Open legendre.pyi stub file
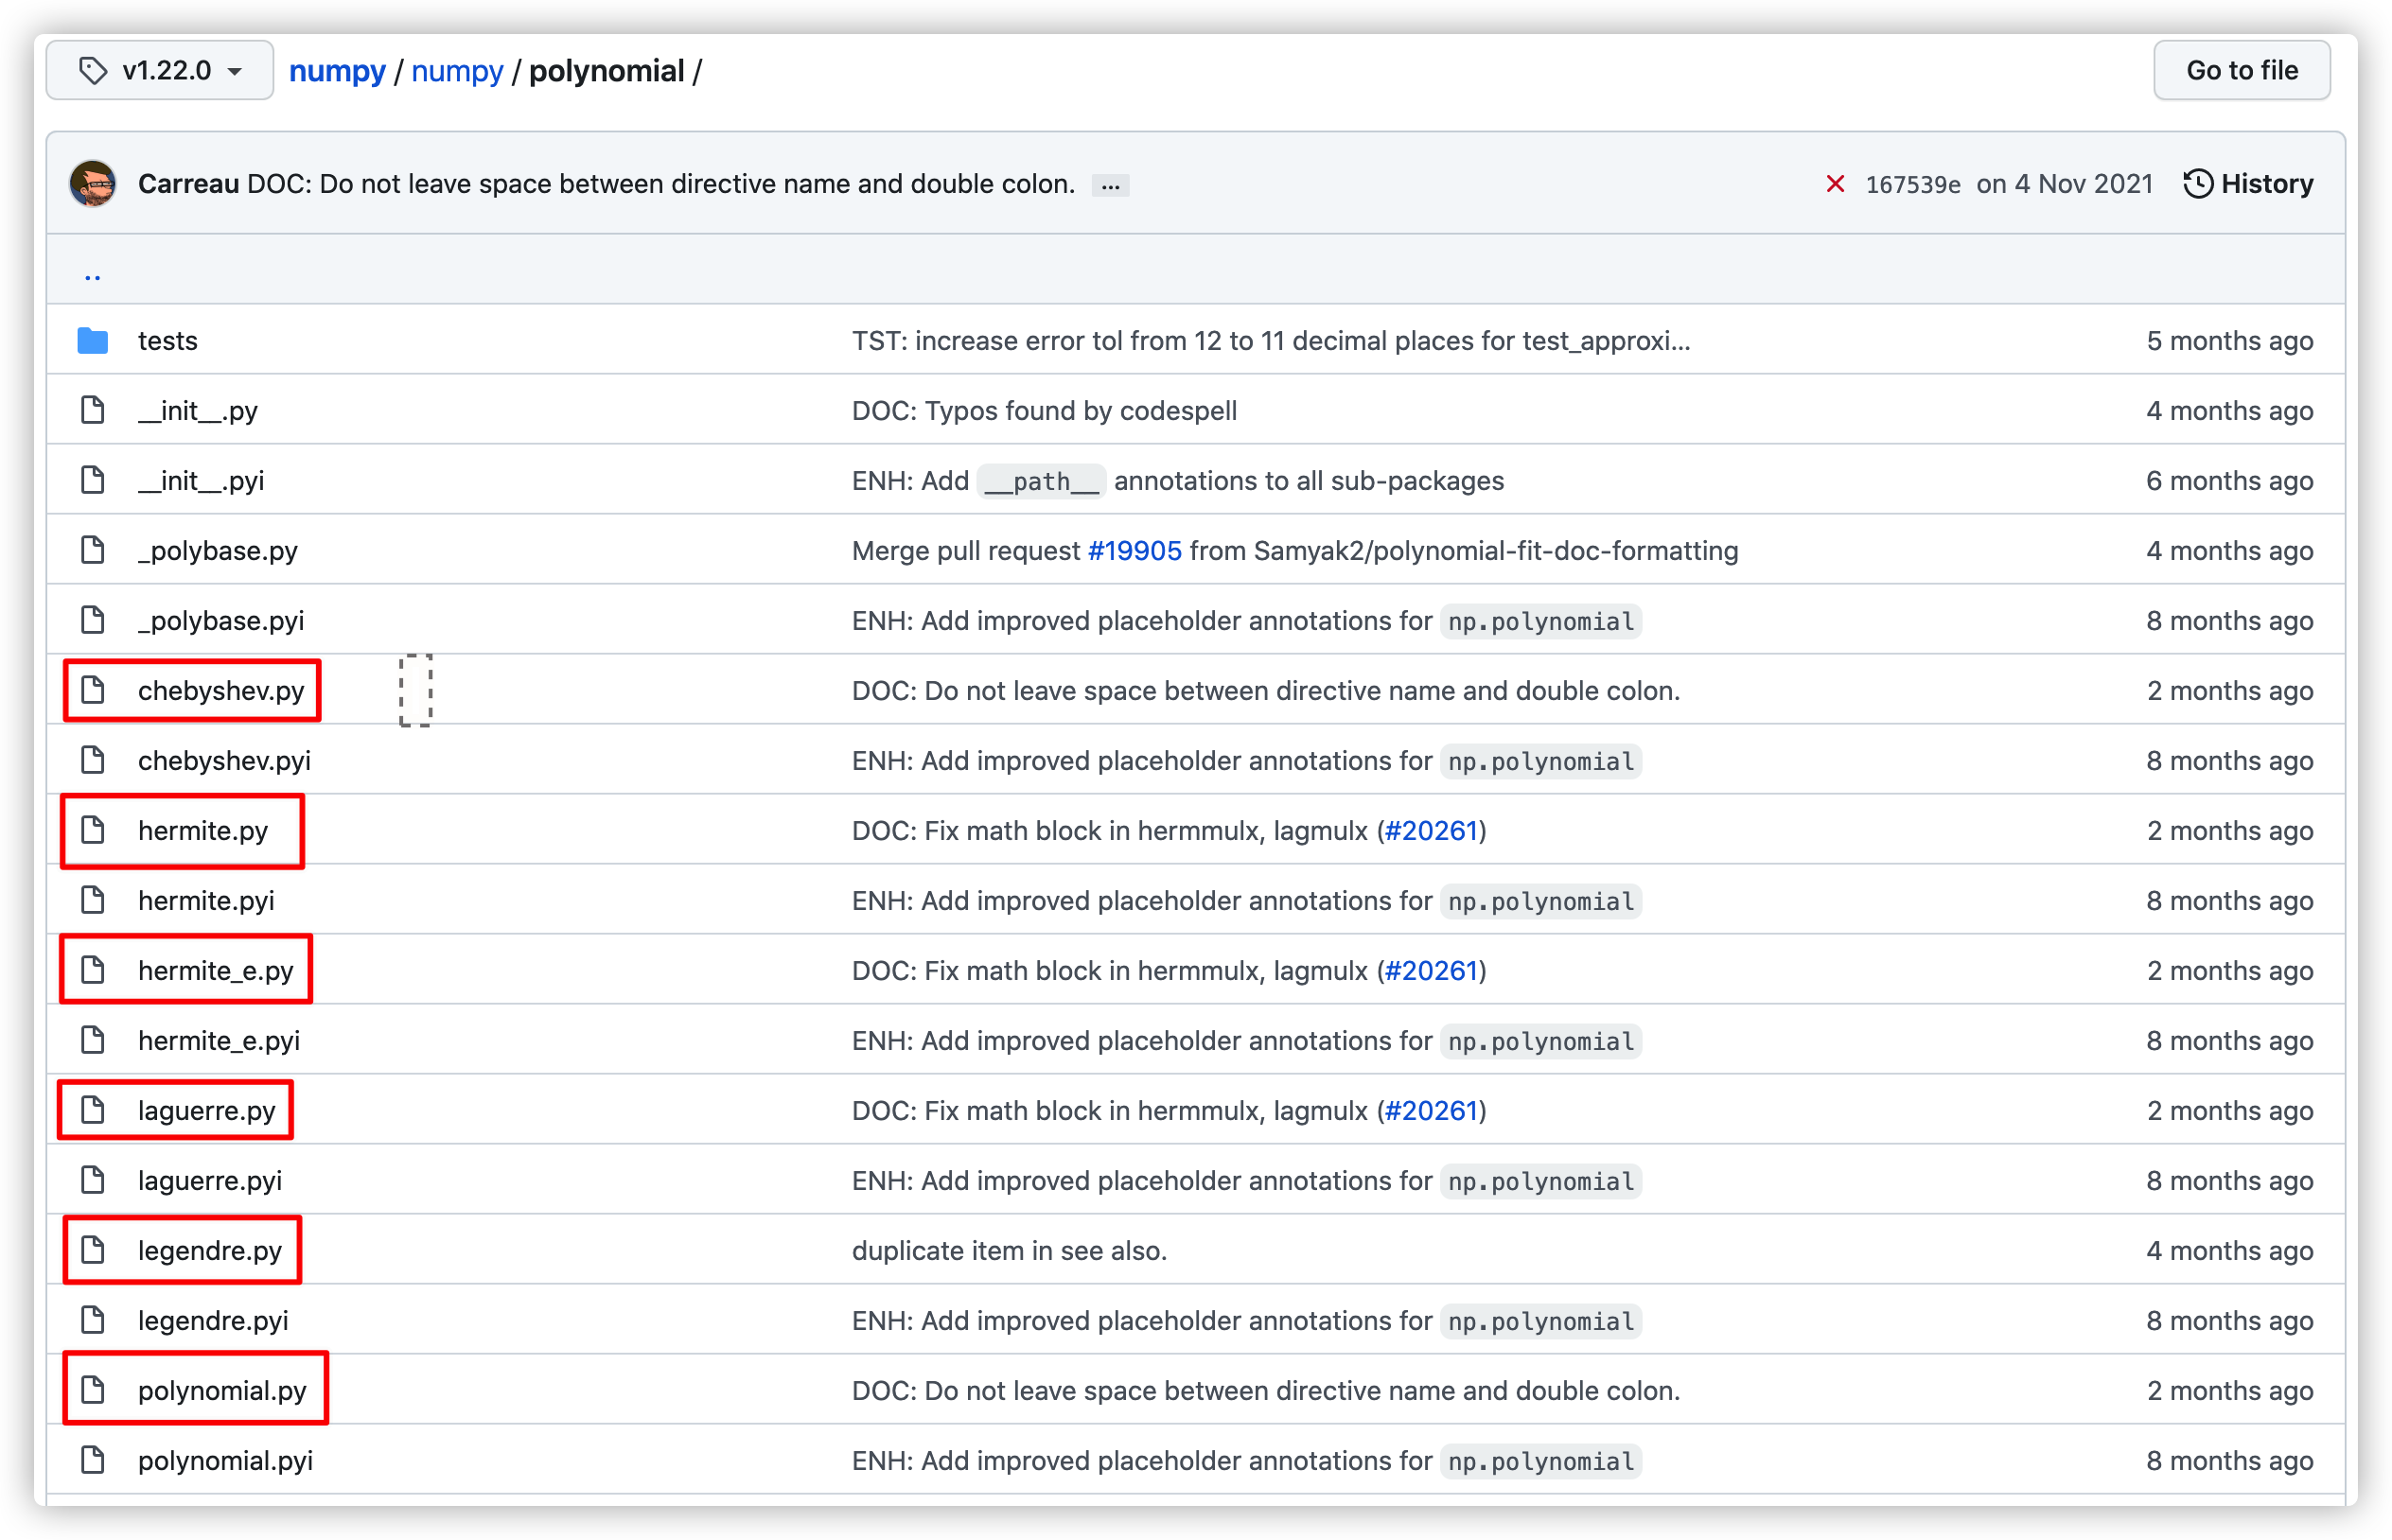This screenshot has height=1540, width=2392. click(x=213, y=1321)
